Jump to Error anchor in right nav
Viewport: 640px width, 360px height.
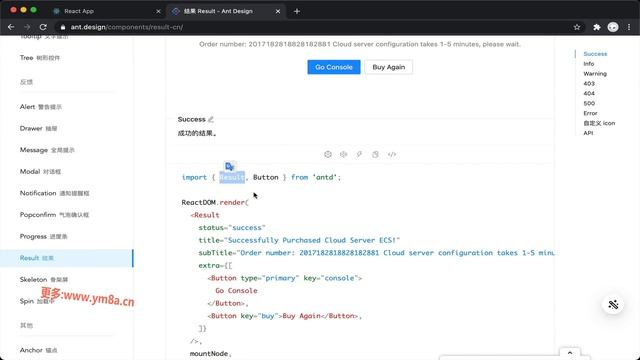click(590, 113)
